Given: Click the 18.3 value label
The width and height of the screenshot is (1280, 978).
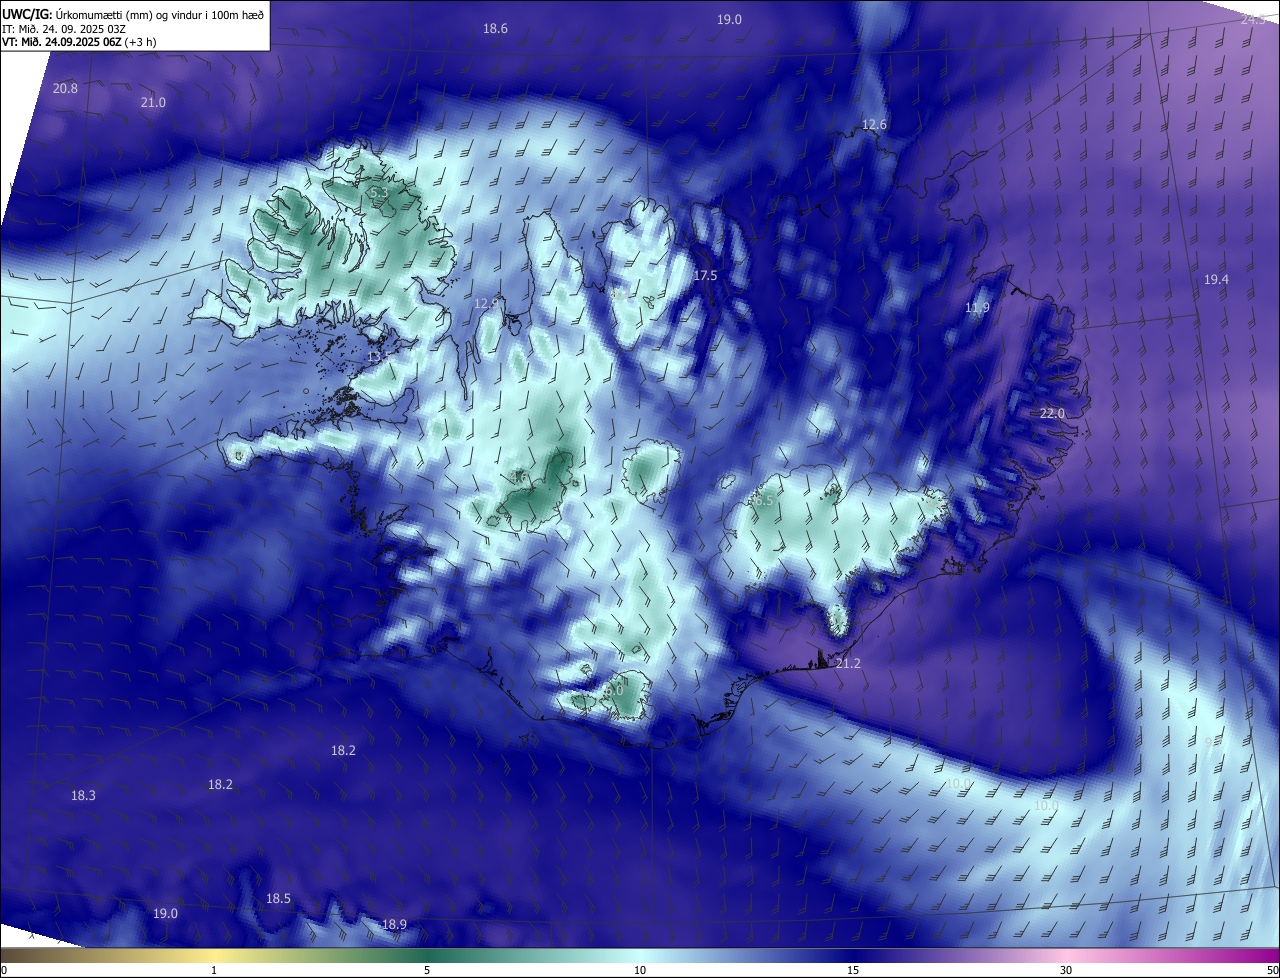Looking at the screenshot, I should 83,796.
